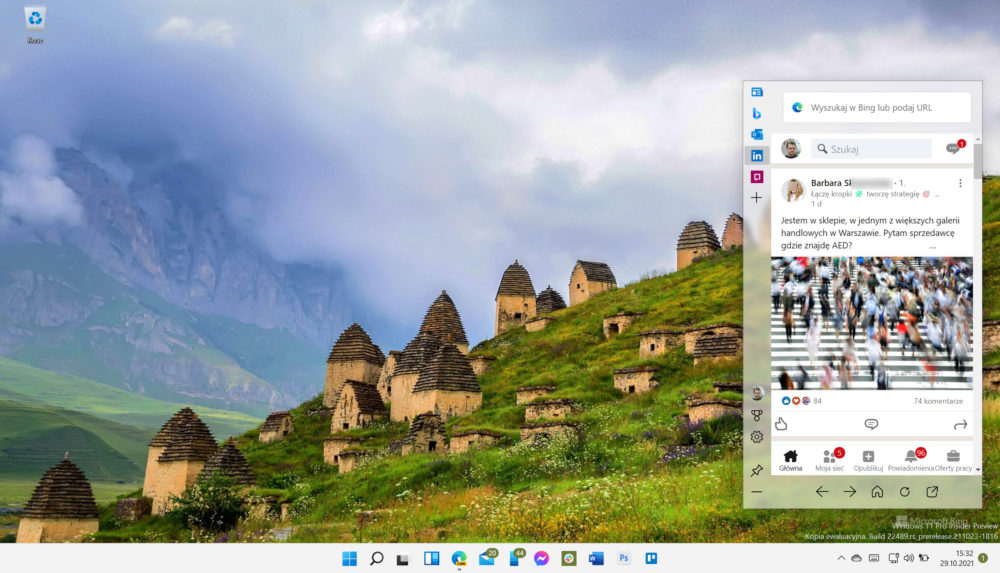Open network icon in system tray

coord(893,558)
